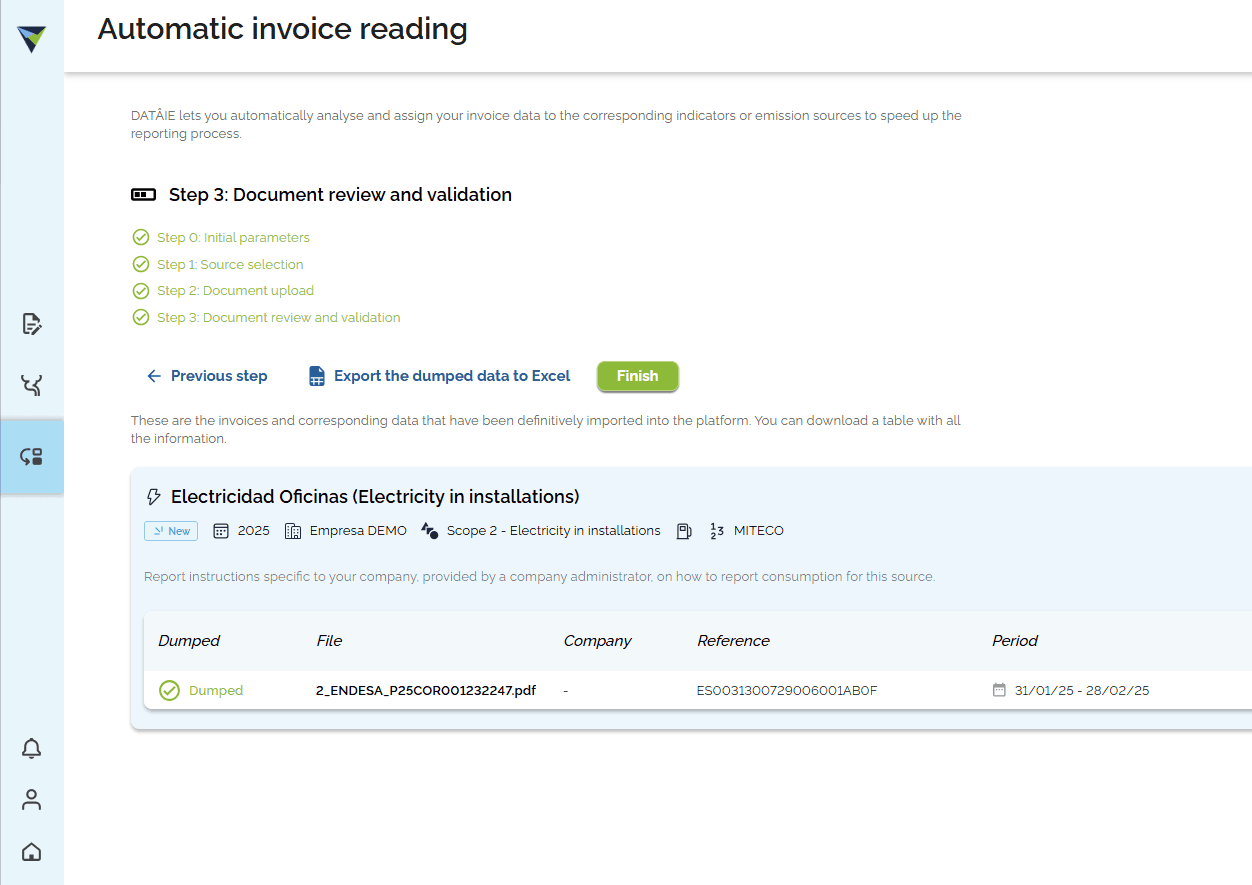Click the lightning bolt electricity source icon

pyautogui.click(x=154, y=497)
